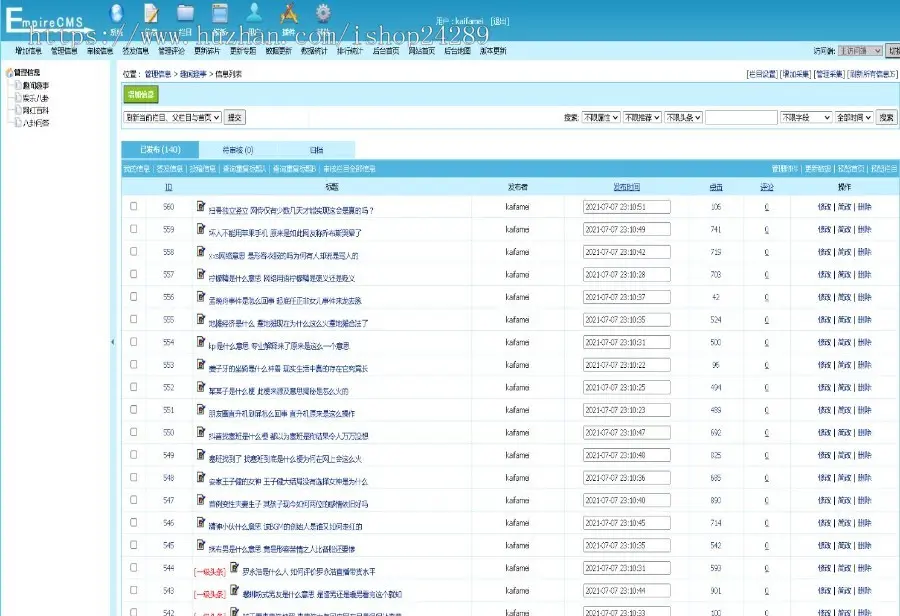Expand the 全部时间 time filter dropdown

pyautogui.click(x=853, y=118)
